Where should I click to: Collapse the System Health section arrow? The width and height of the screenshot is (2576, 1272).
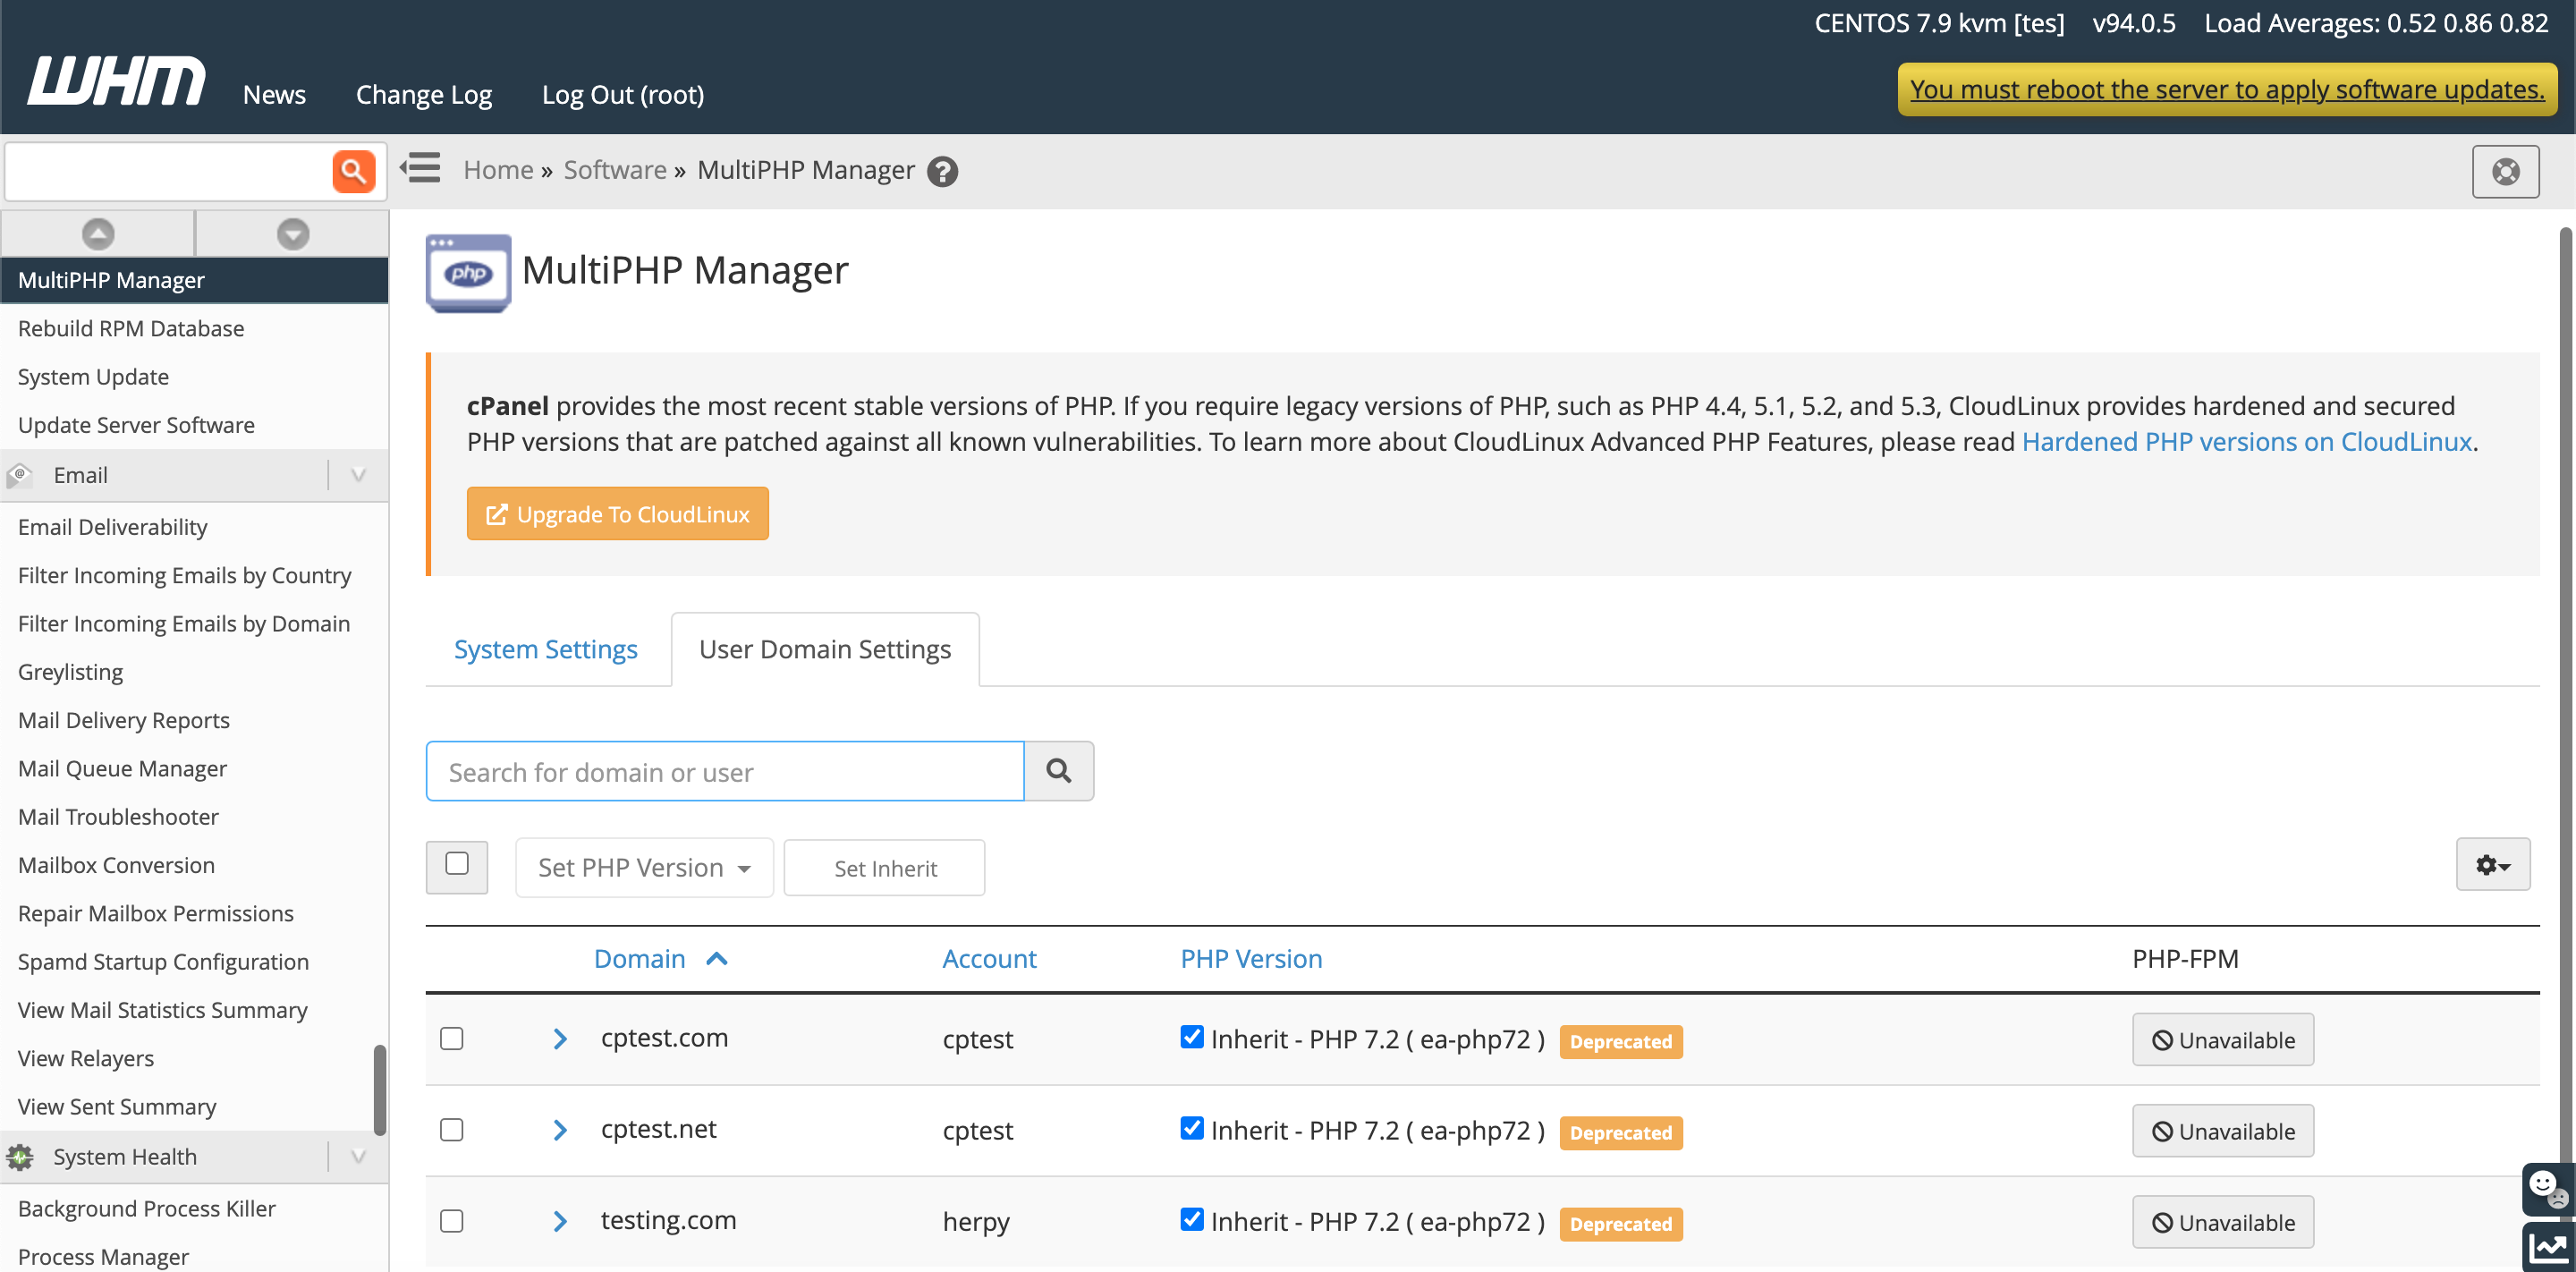pyautogui.click(x=358, y=1157)
